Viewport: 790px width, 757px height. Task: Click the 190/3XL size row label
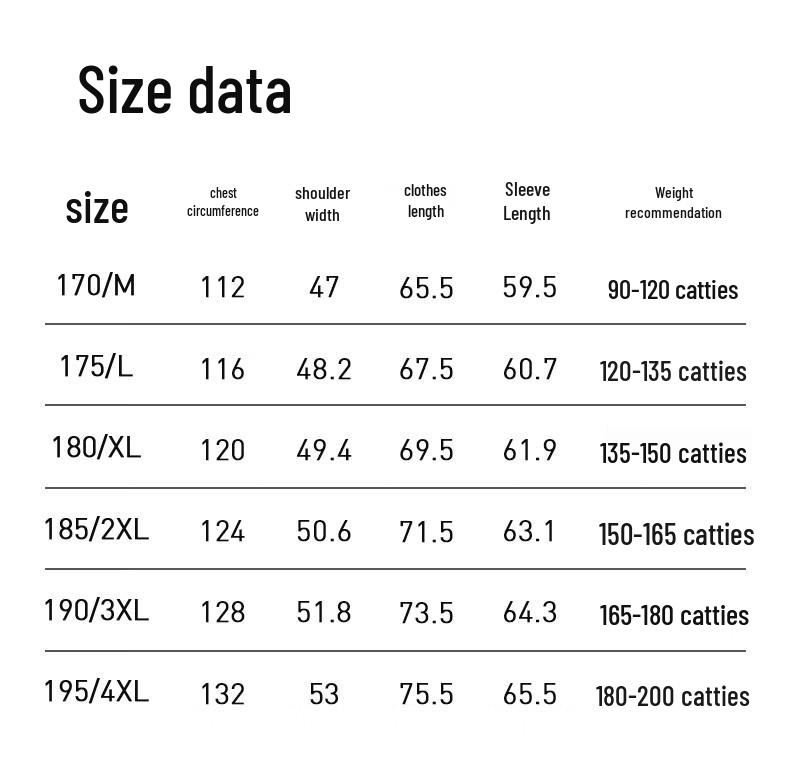[x=96, y=610]
